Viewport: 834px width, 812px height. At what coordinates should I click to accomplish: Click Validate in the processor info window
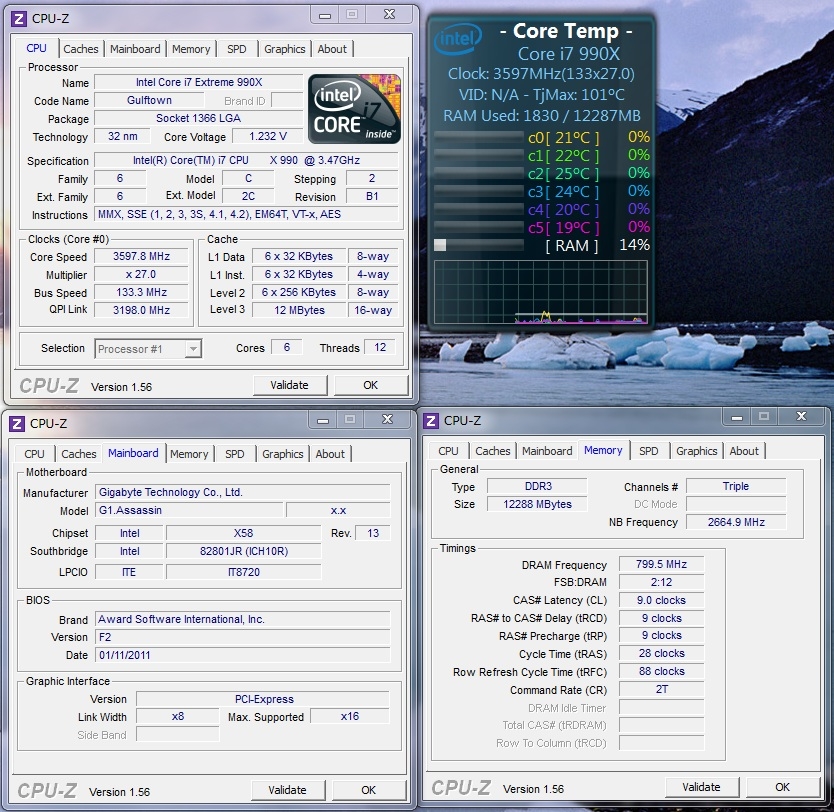(x=289, y=385)
